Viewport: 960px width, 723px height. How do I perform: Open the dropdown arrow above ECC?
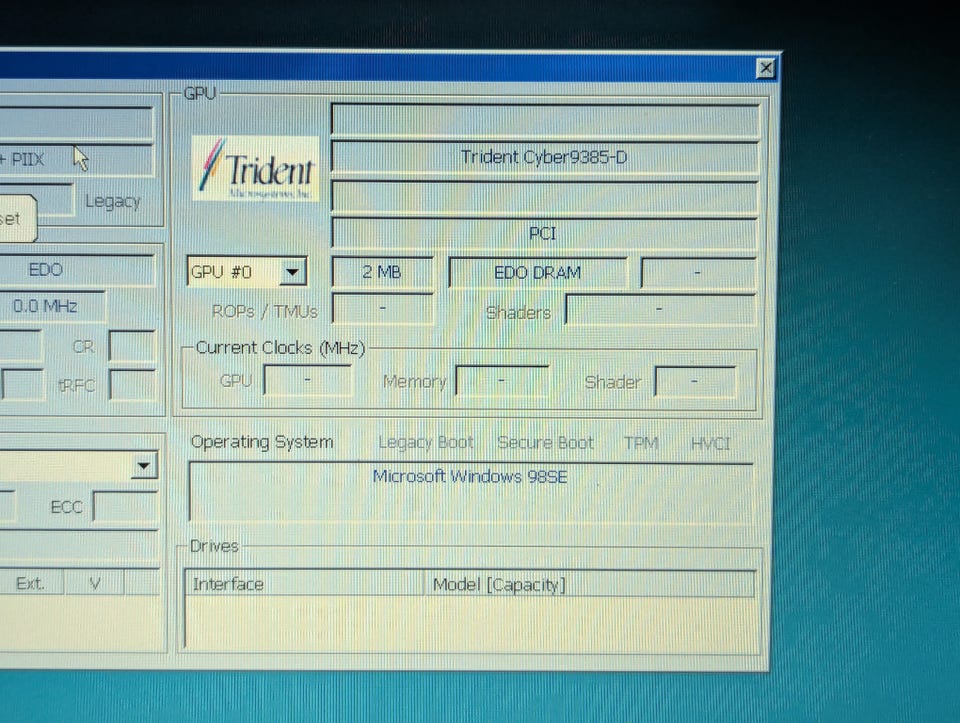pos(144,466)
